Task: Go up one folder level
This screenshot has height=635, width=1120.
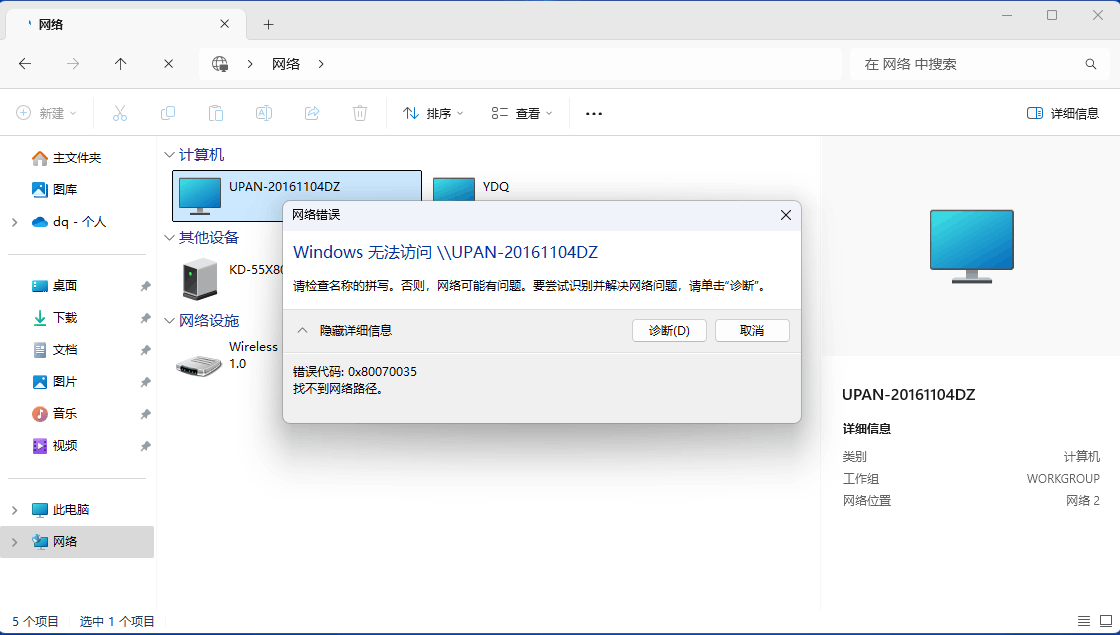Action: pyautogui.click(x=121, y=64)
